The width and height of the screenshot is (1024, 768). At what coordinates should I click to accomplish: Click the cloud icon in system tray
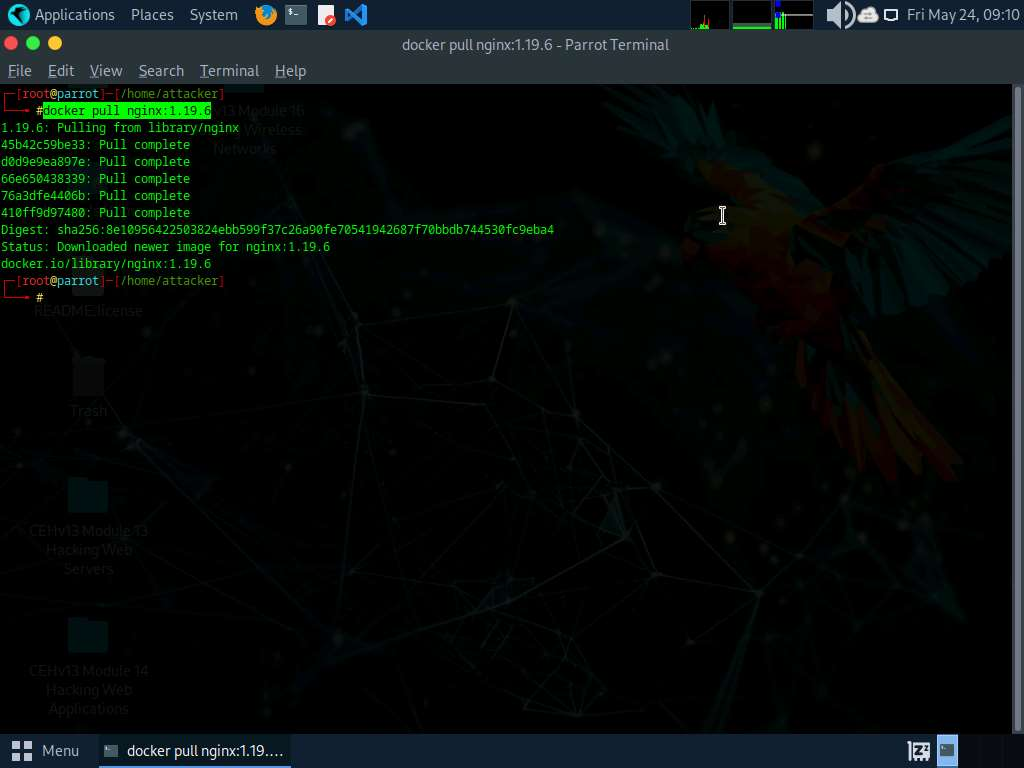pos(867,15)
